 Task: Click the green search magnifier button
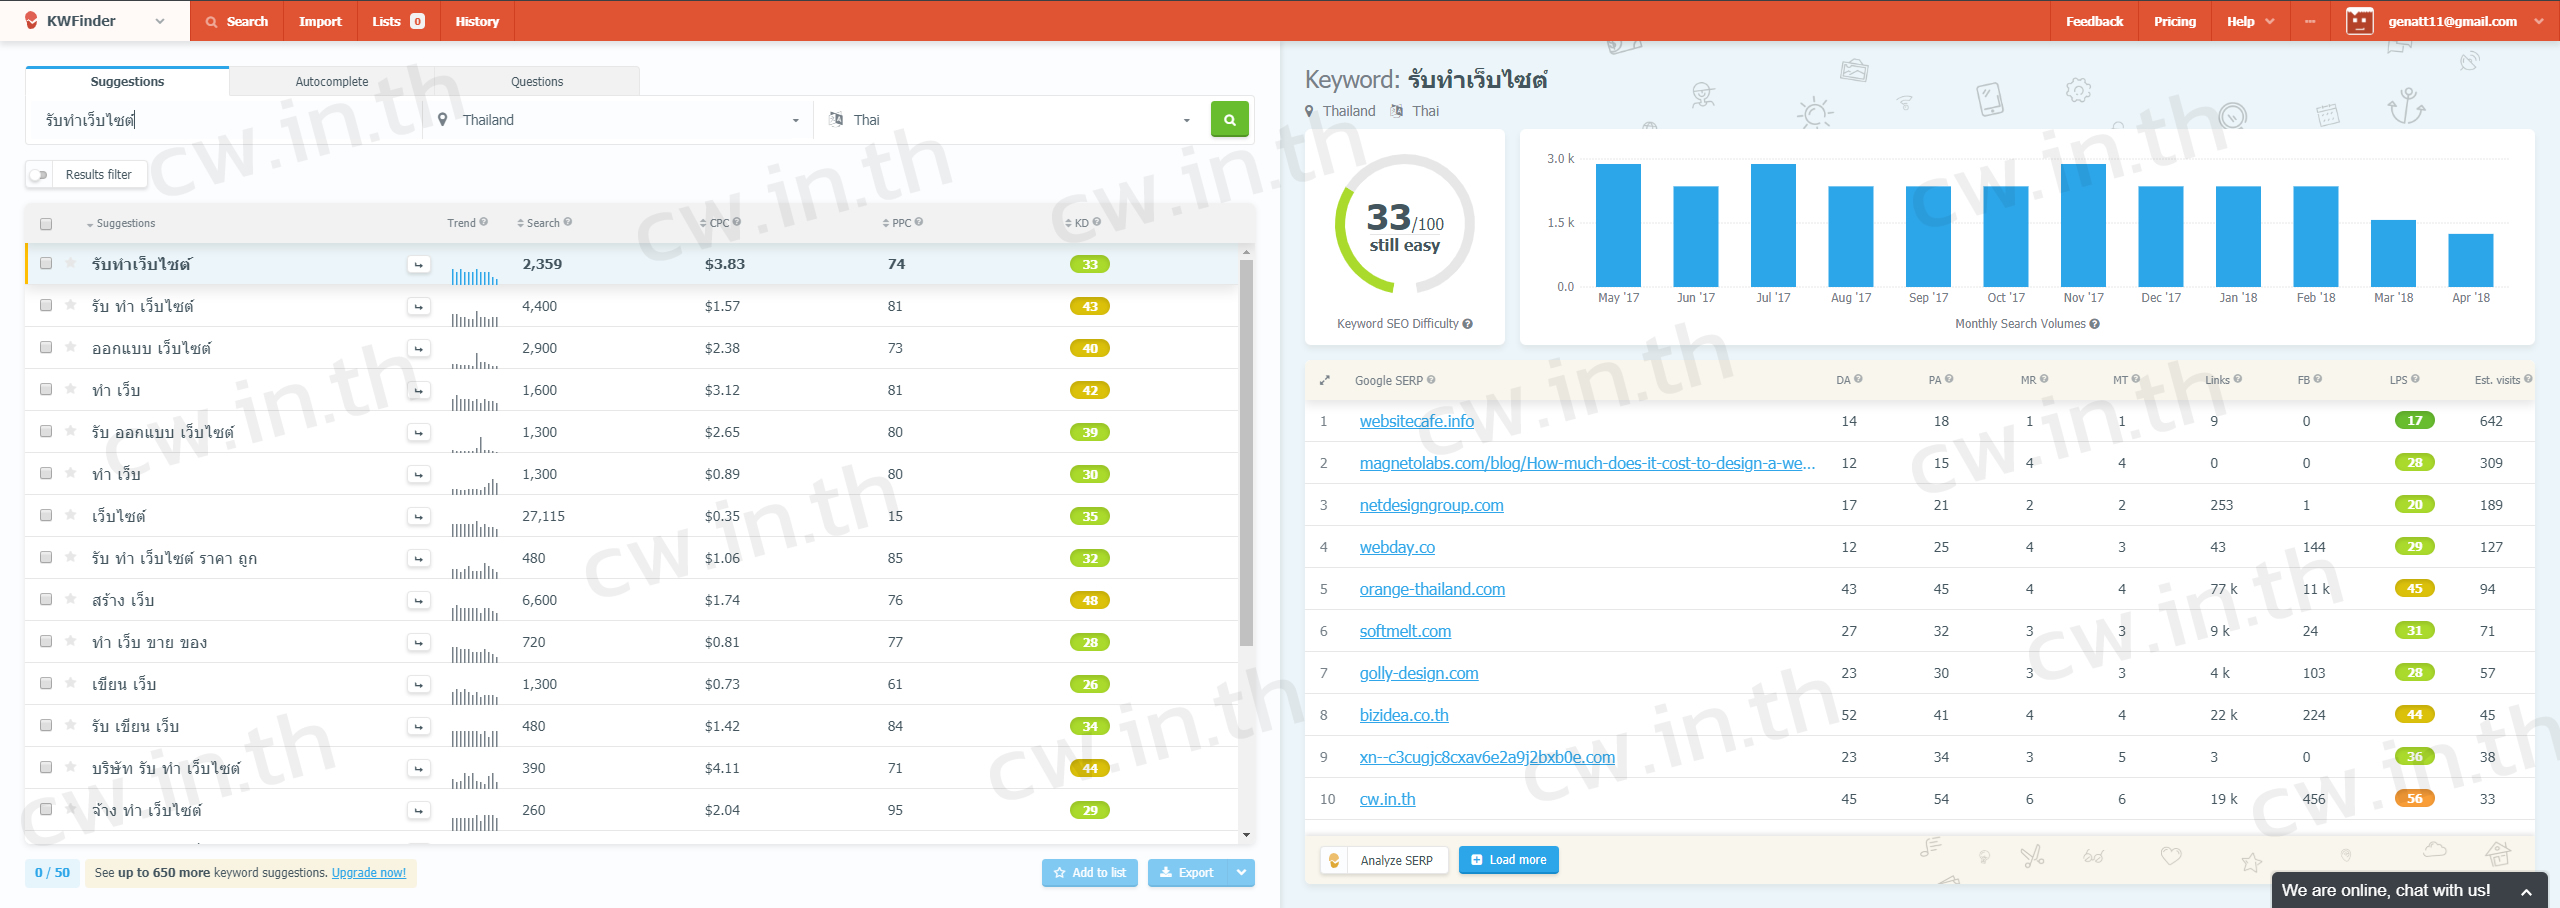(x=1229, y=120)
